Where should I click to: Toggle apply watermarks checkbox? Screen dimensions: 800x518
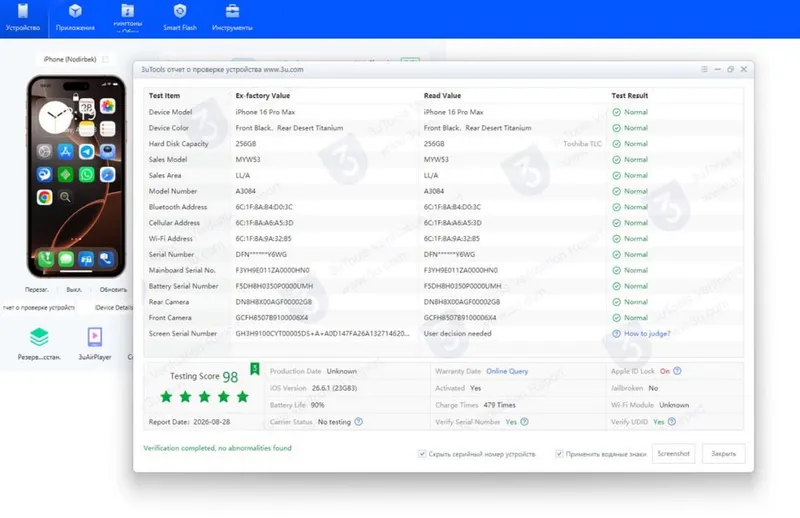(x=559, y=454)
